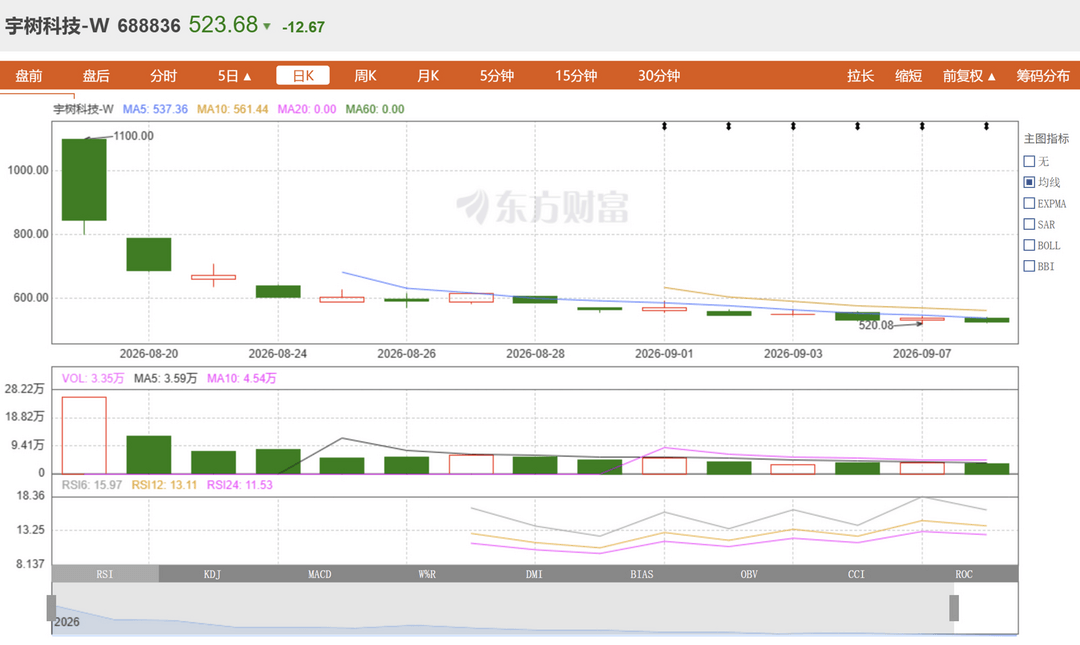
Task: Check the 无 indicator option
Action: [1029, 161]
